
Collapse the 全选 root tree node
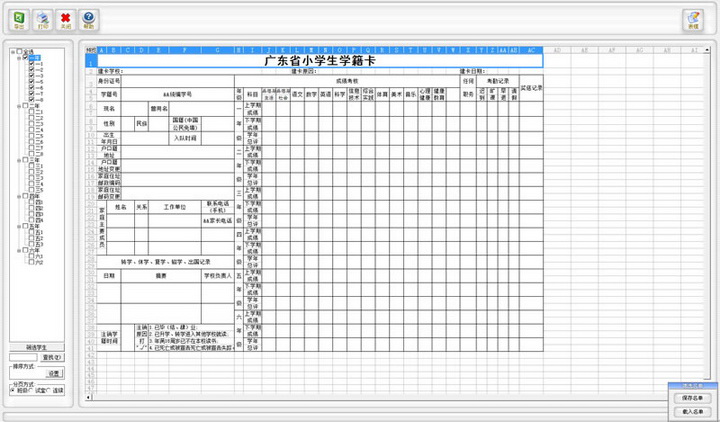(x=11, y=52)
